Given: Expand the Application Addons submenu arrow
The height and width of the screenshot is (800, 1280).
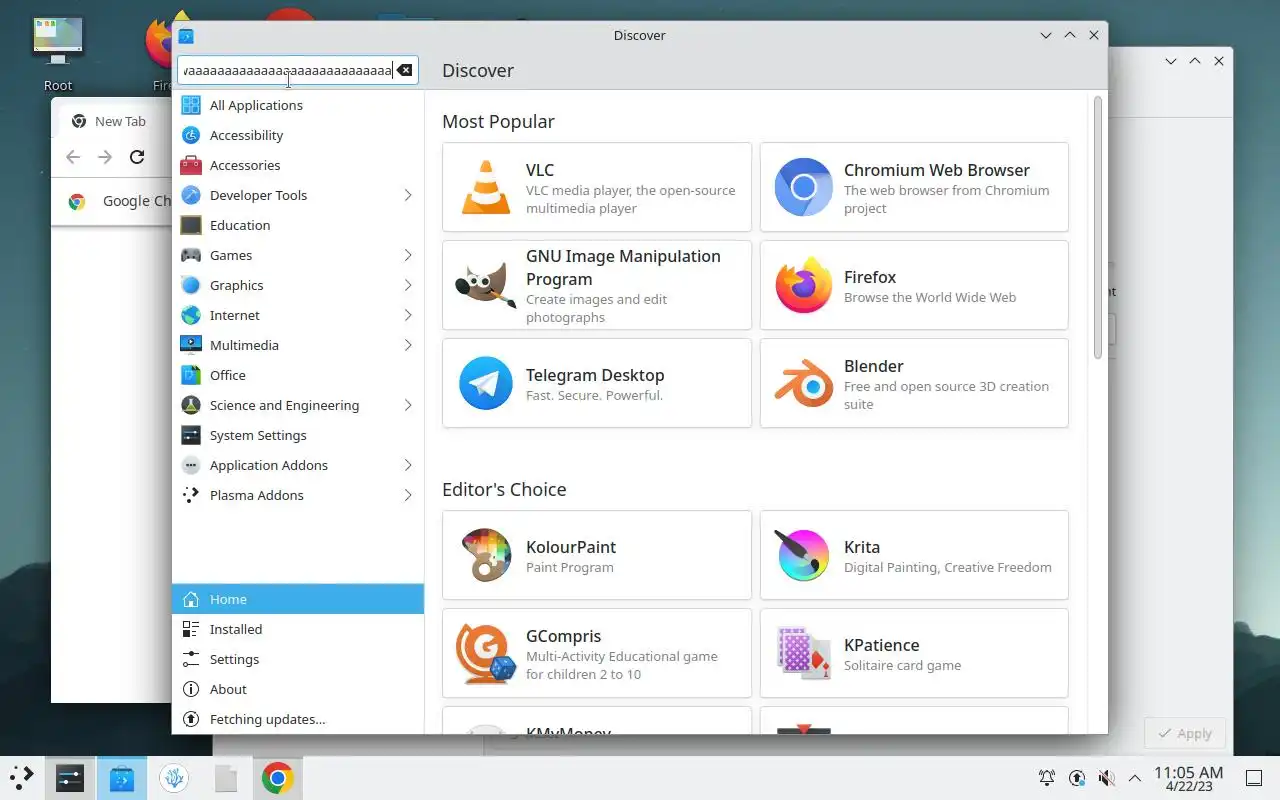Looking at the screenshot, I should tap(408, 465).
